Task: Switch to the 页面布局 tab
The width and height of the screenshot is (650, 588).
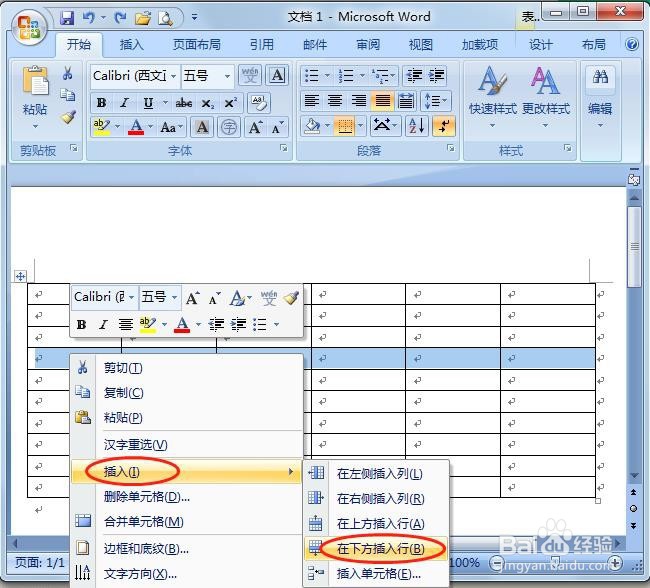Action: (x=196, y=44)
